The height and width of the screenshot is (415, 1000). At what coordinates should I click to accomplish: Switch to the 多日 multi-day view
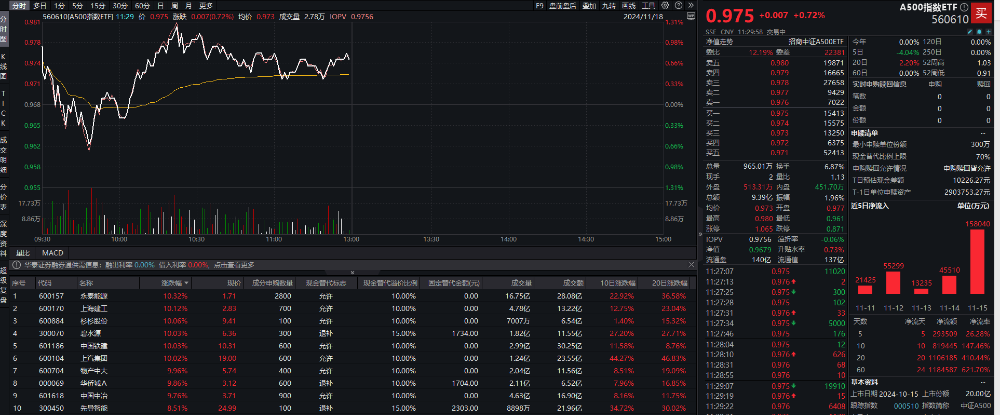pyautogui.click(x=40, y=5)
